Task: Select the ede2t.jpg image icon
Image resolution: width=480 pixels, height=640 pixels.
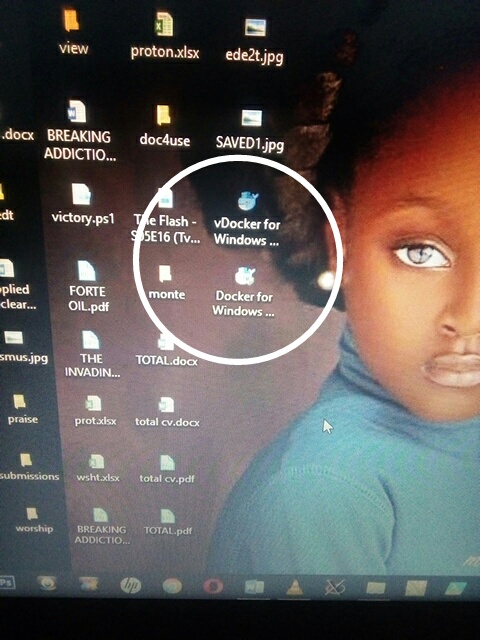Action: pos(255,41)
